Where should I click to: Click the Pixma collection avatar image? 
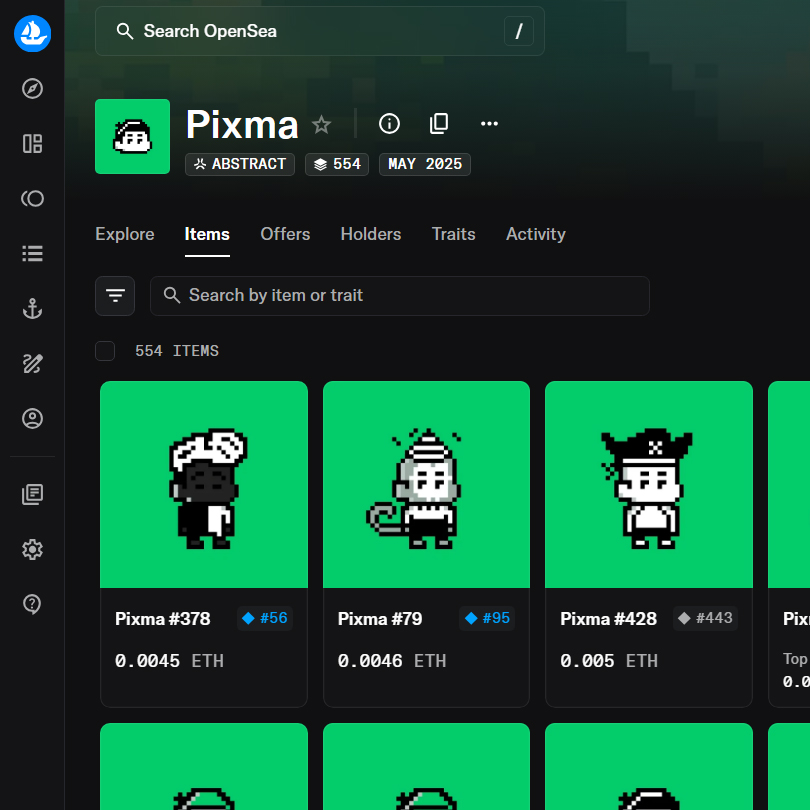pos(132,136)
